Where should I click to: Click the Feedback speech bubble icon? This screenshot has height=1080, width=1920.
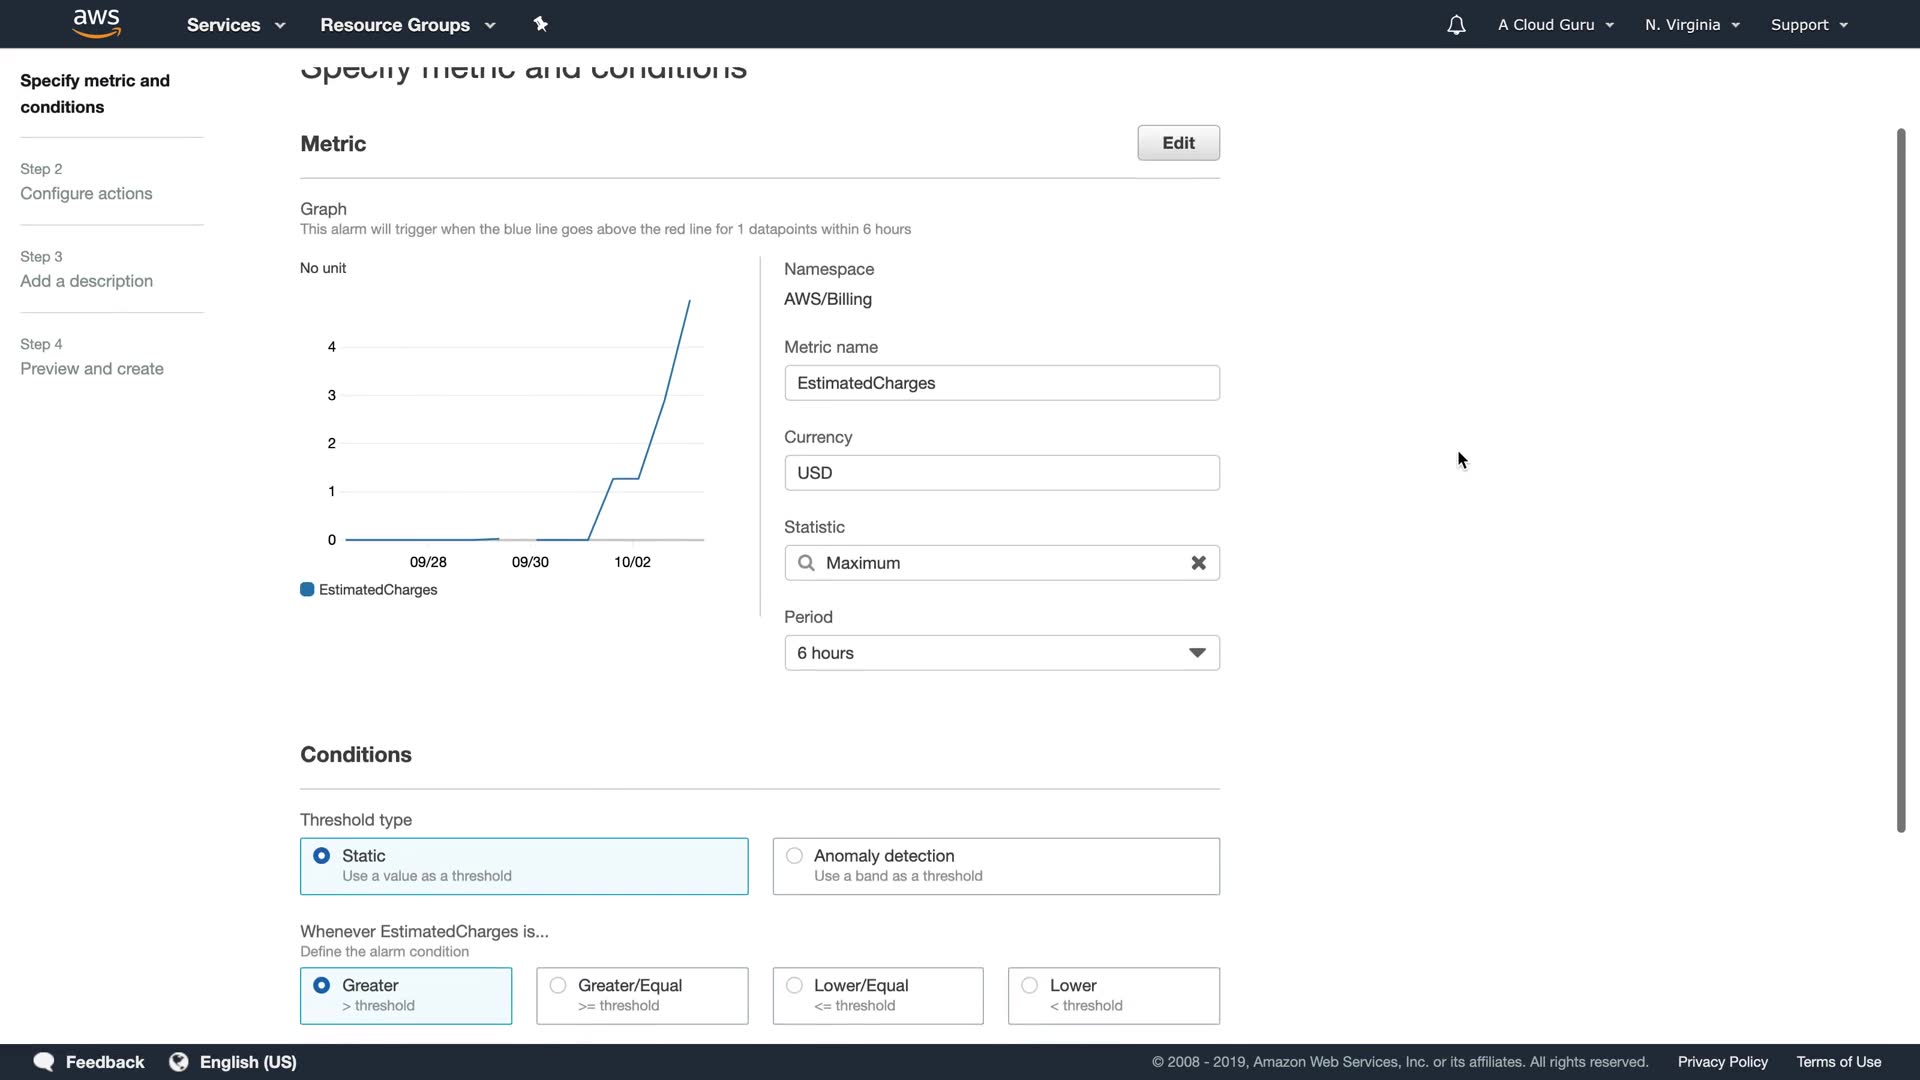coord(44,1062)
